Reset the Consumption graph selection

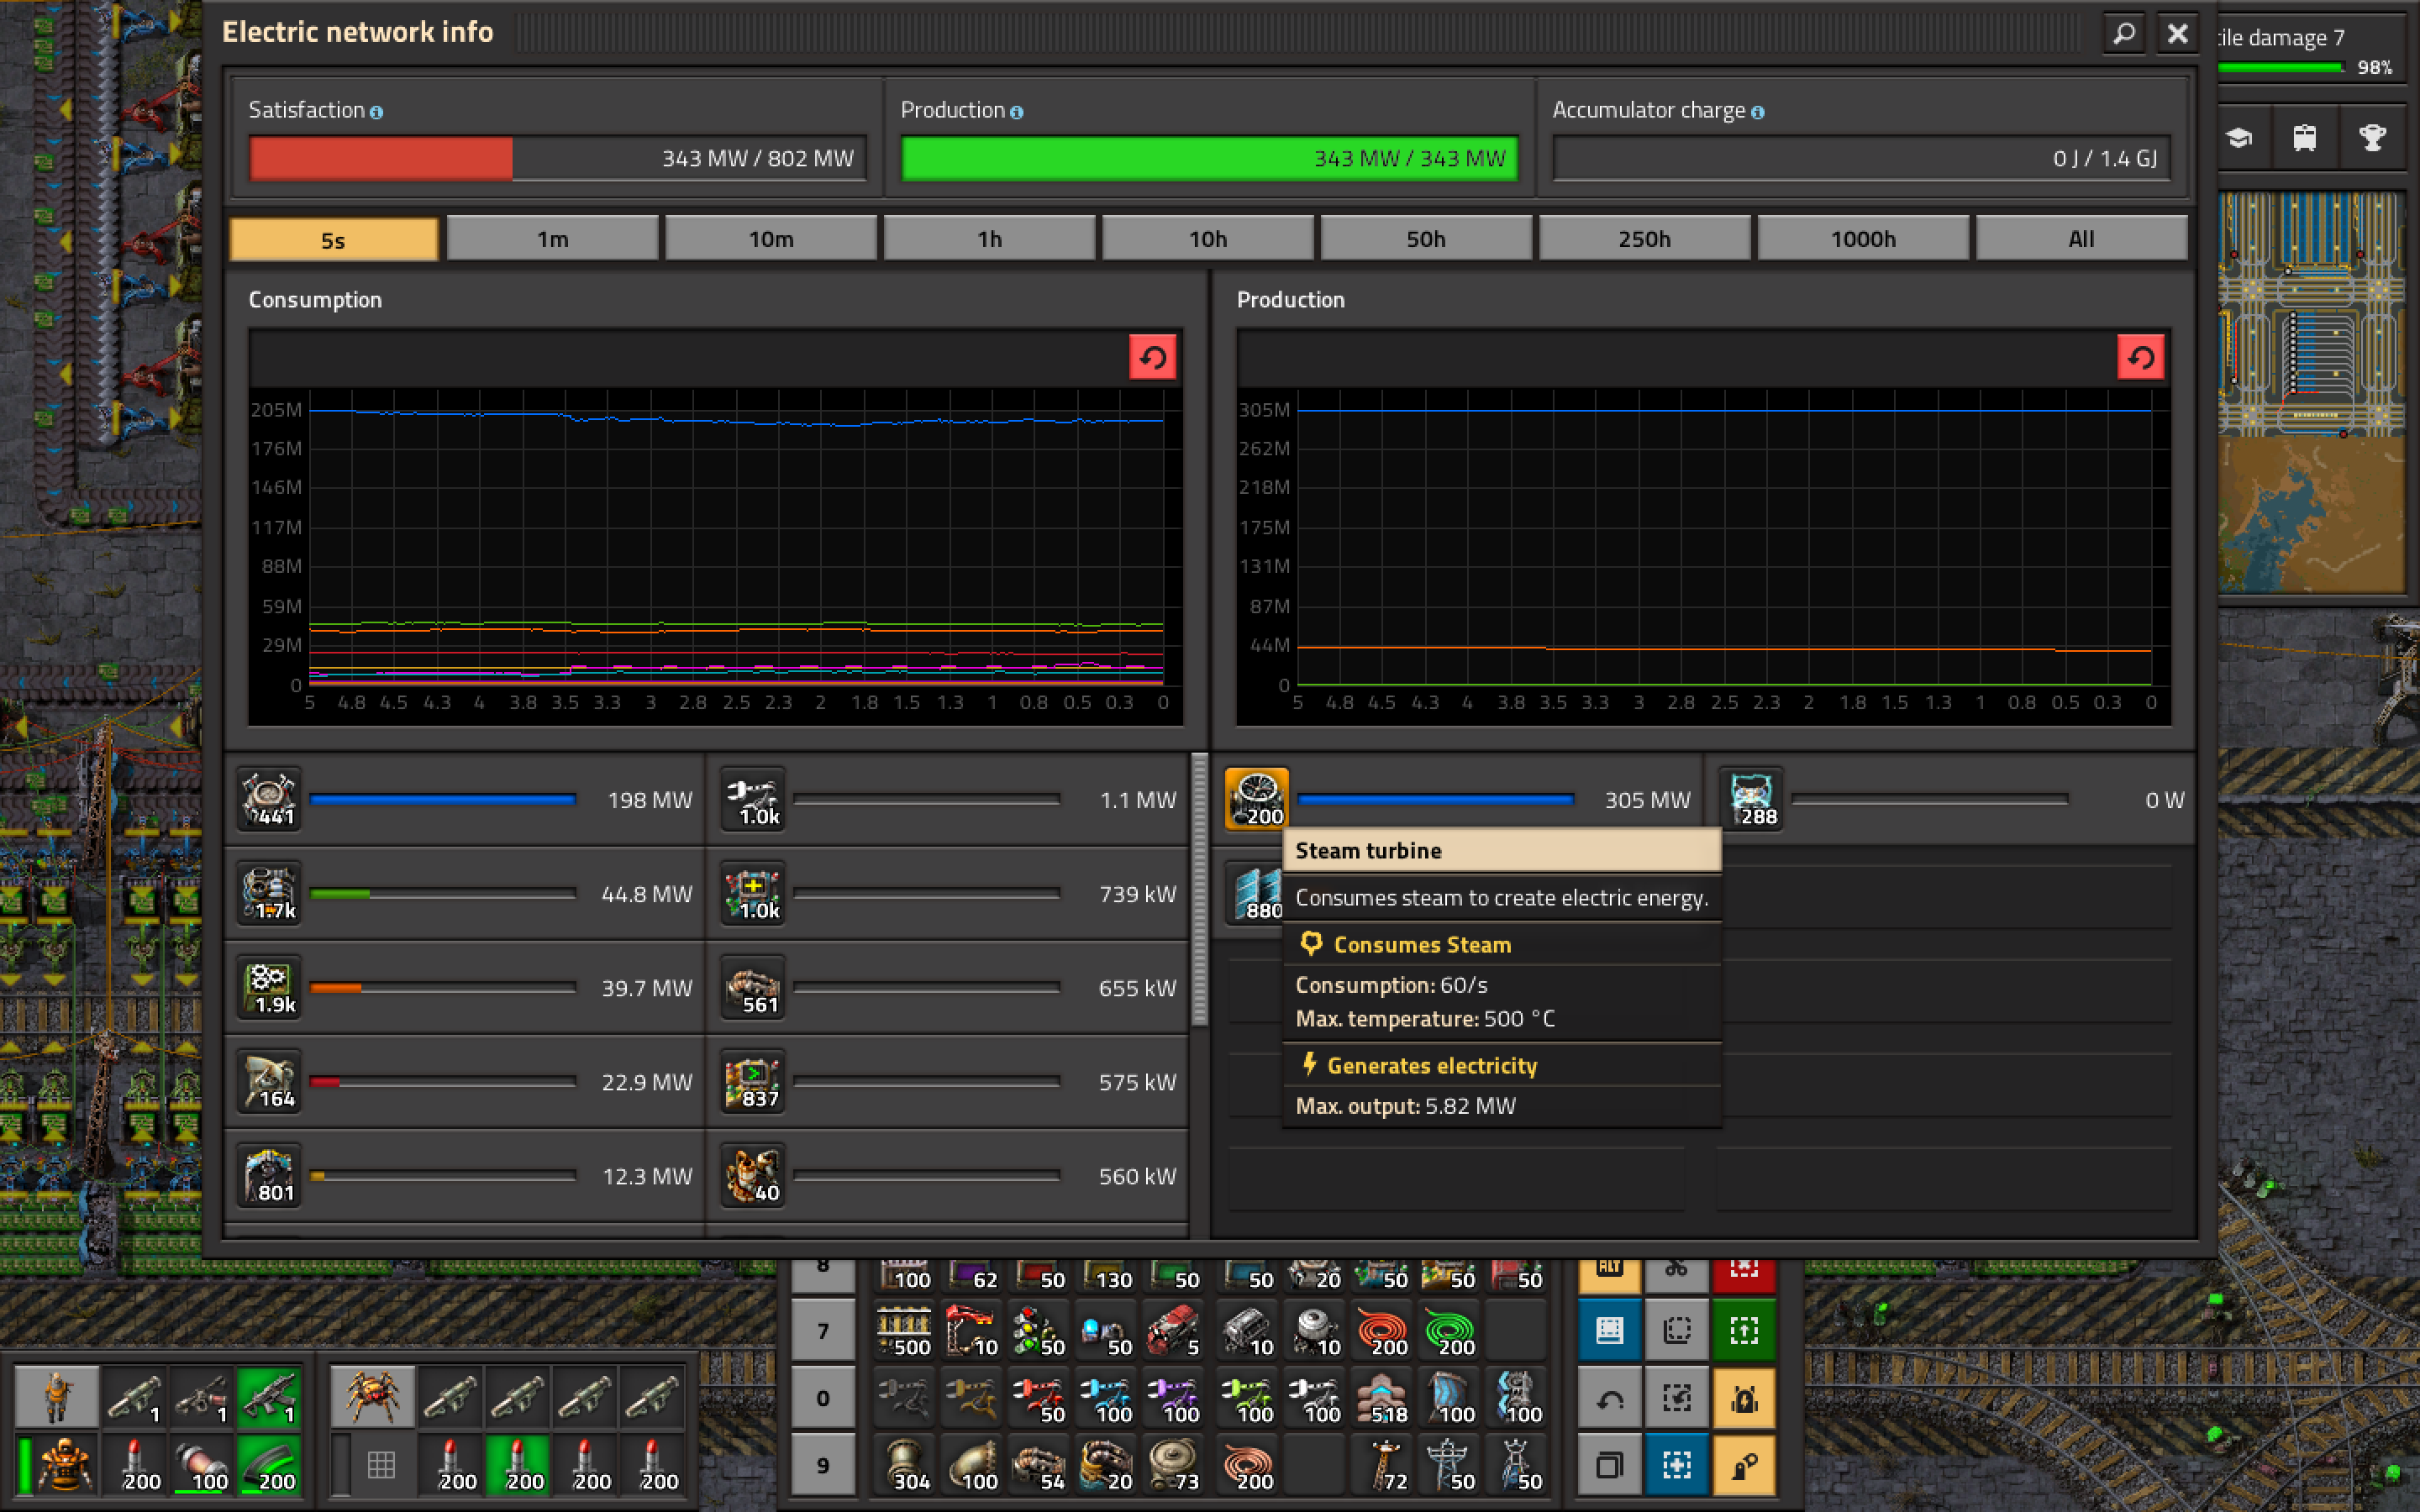pyautogui.click(x=1153, y=357)
